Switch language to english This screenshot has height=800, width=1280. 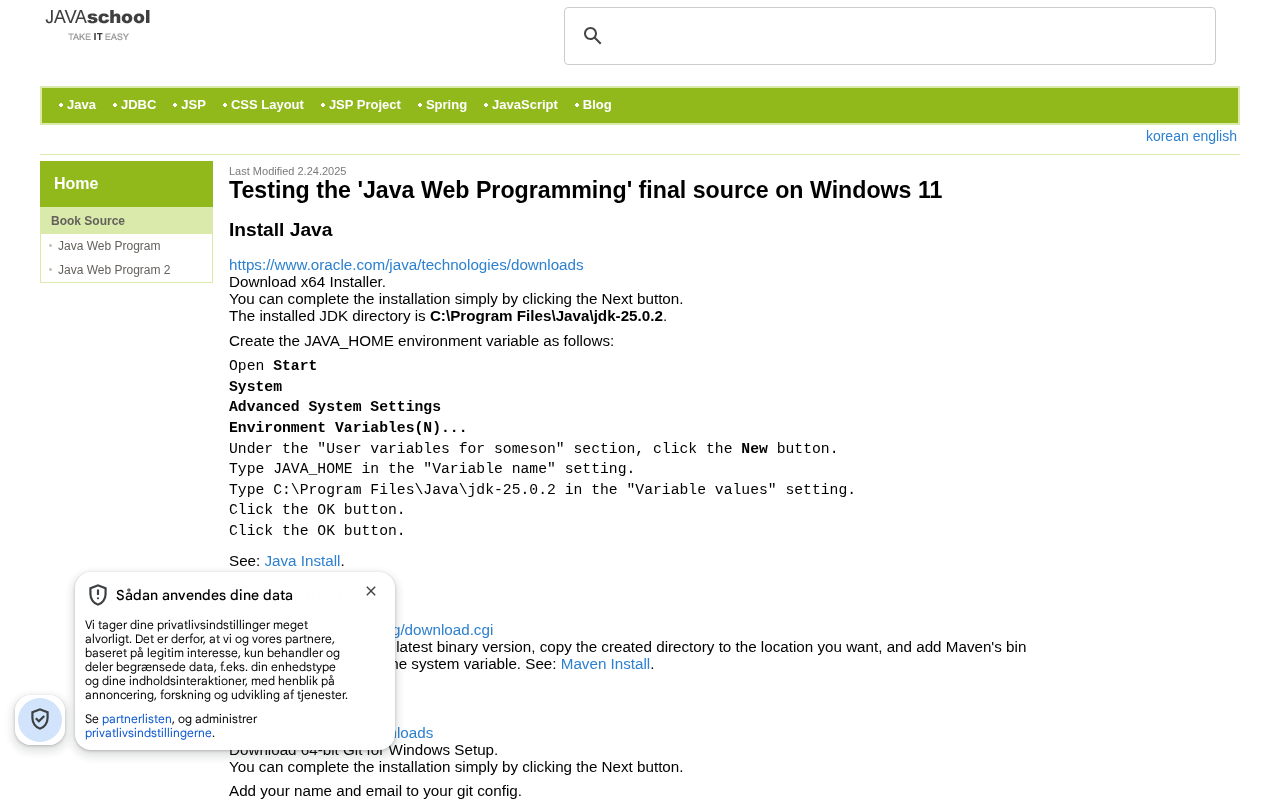point(1215,136)
